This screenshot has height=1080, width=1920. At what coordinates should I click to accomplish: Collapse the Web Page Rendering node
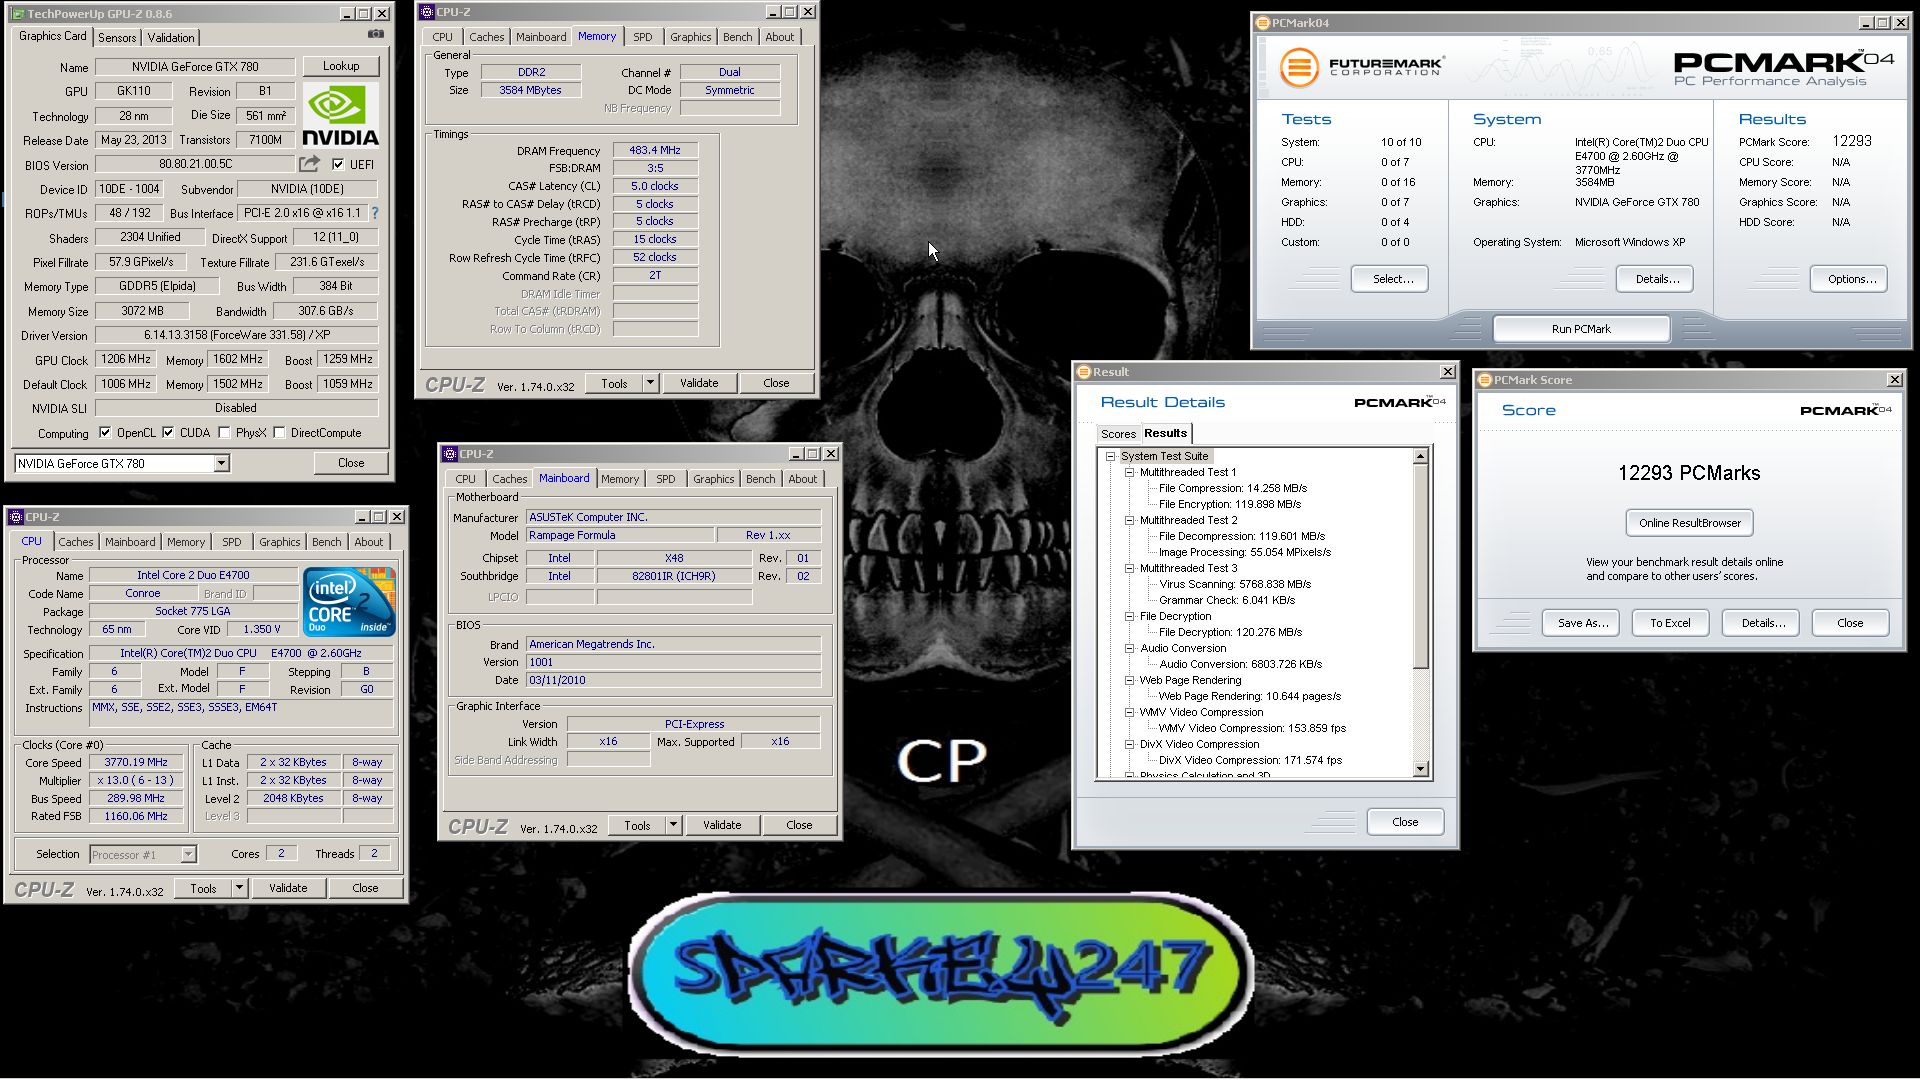click(1129, 680)
